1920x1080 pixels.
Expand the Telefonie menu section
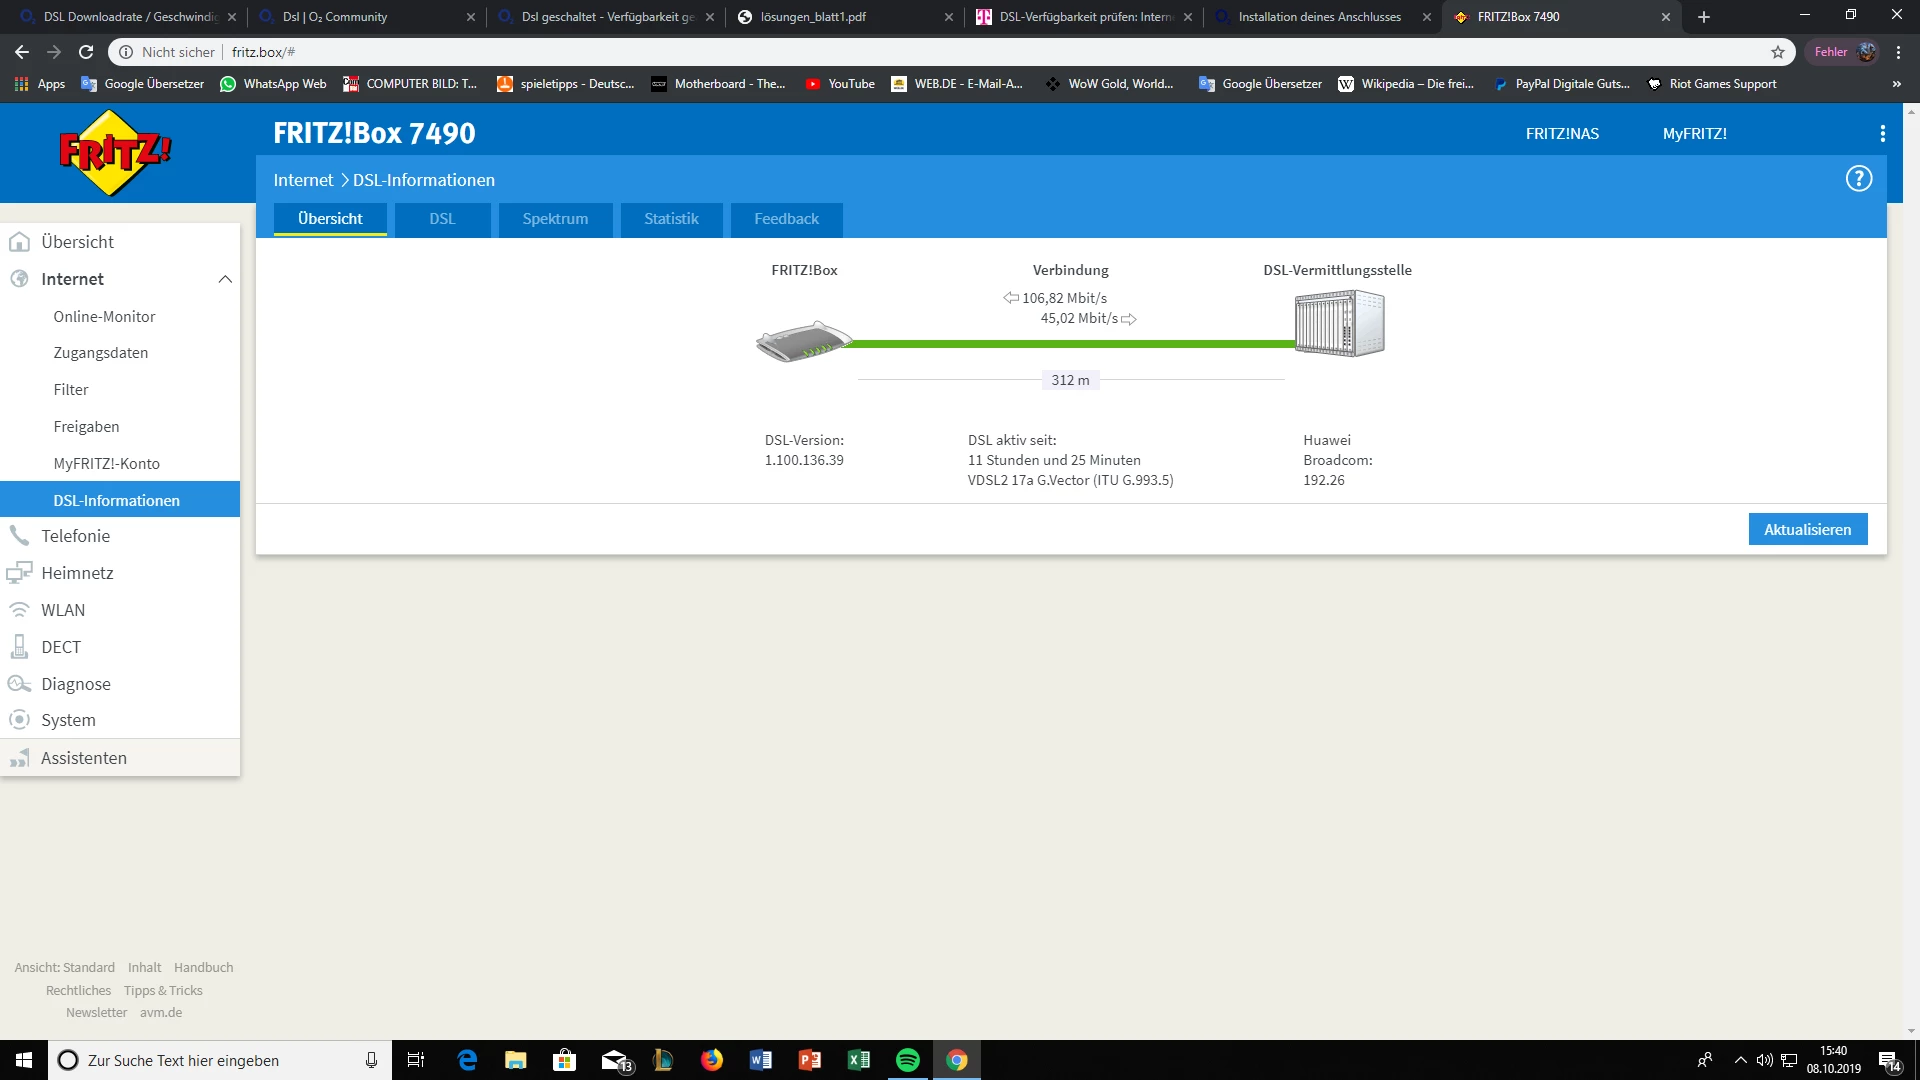75,536
